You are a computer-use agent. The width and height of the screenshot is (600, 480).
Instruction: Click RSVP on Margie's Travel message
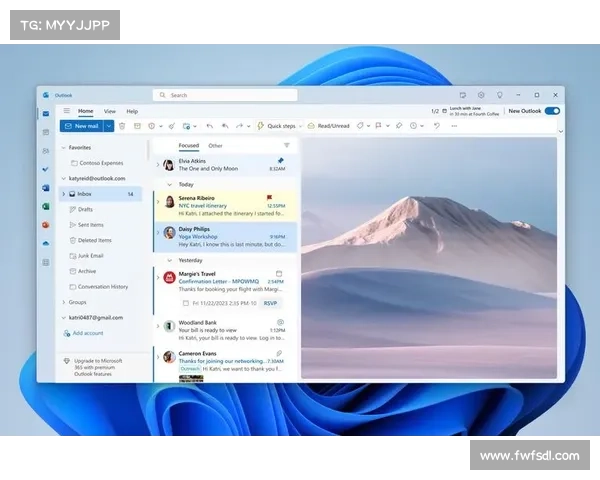tap(270, 303)
